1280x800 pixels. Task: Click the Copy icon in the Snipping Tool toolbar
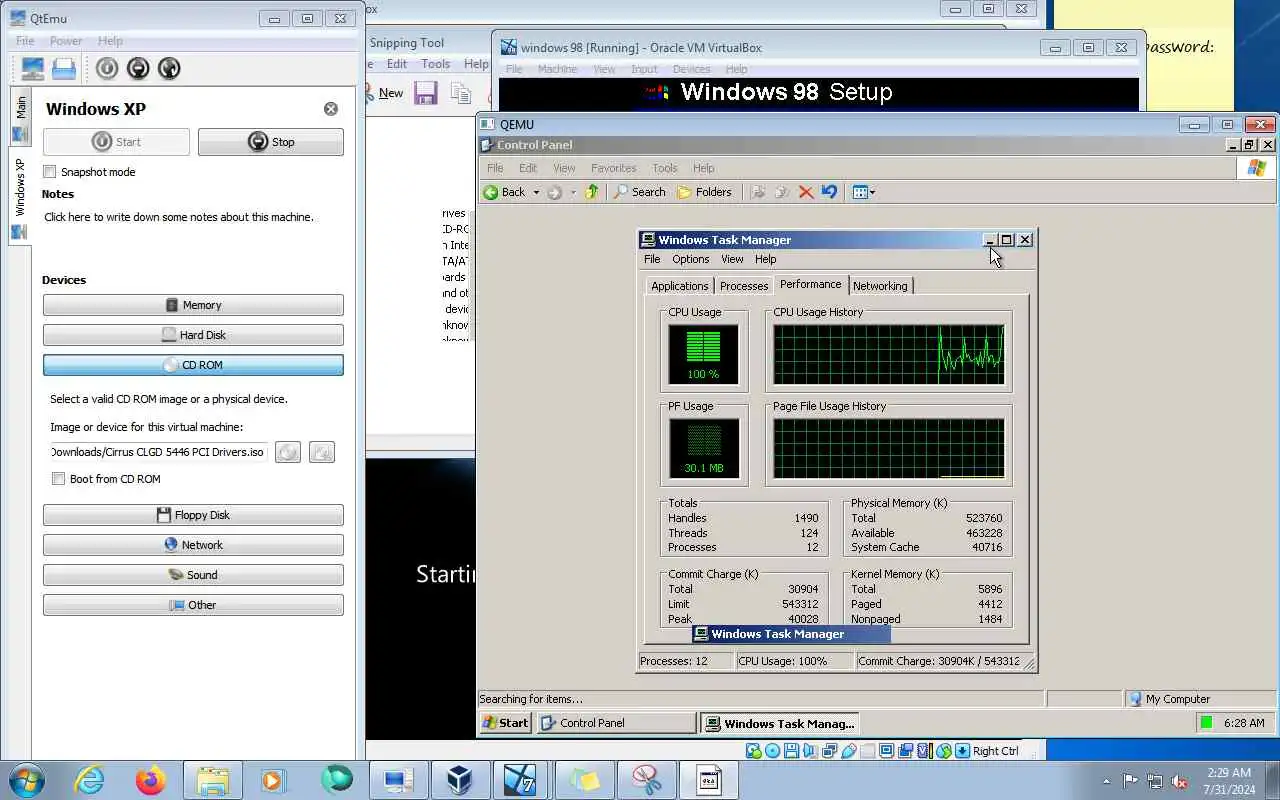pyautogui.click(x=460, y=93)
